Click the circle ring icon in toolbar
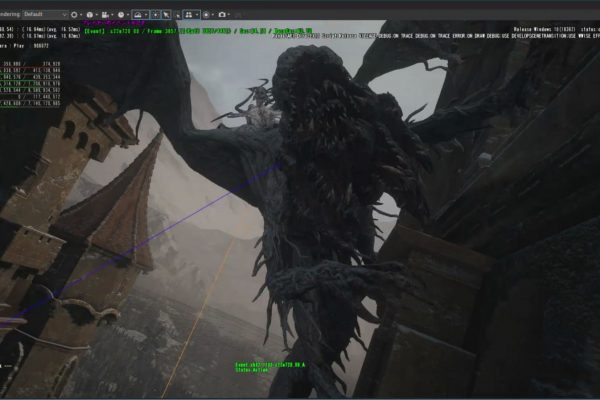This screenshot has height=400, width=600. pyautogui.click(x=74, y=15)
